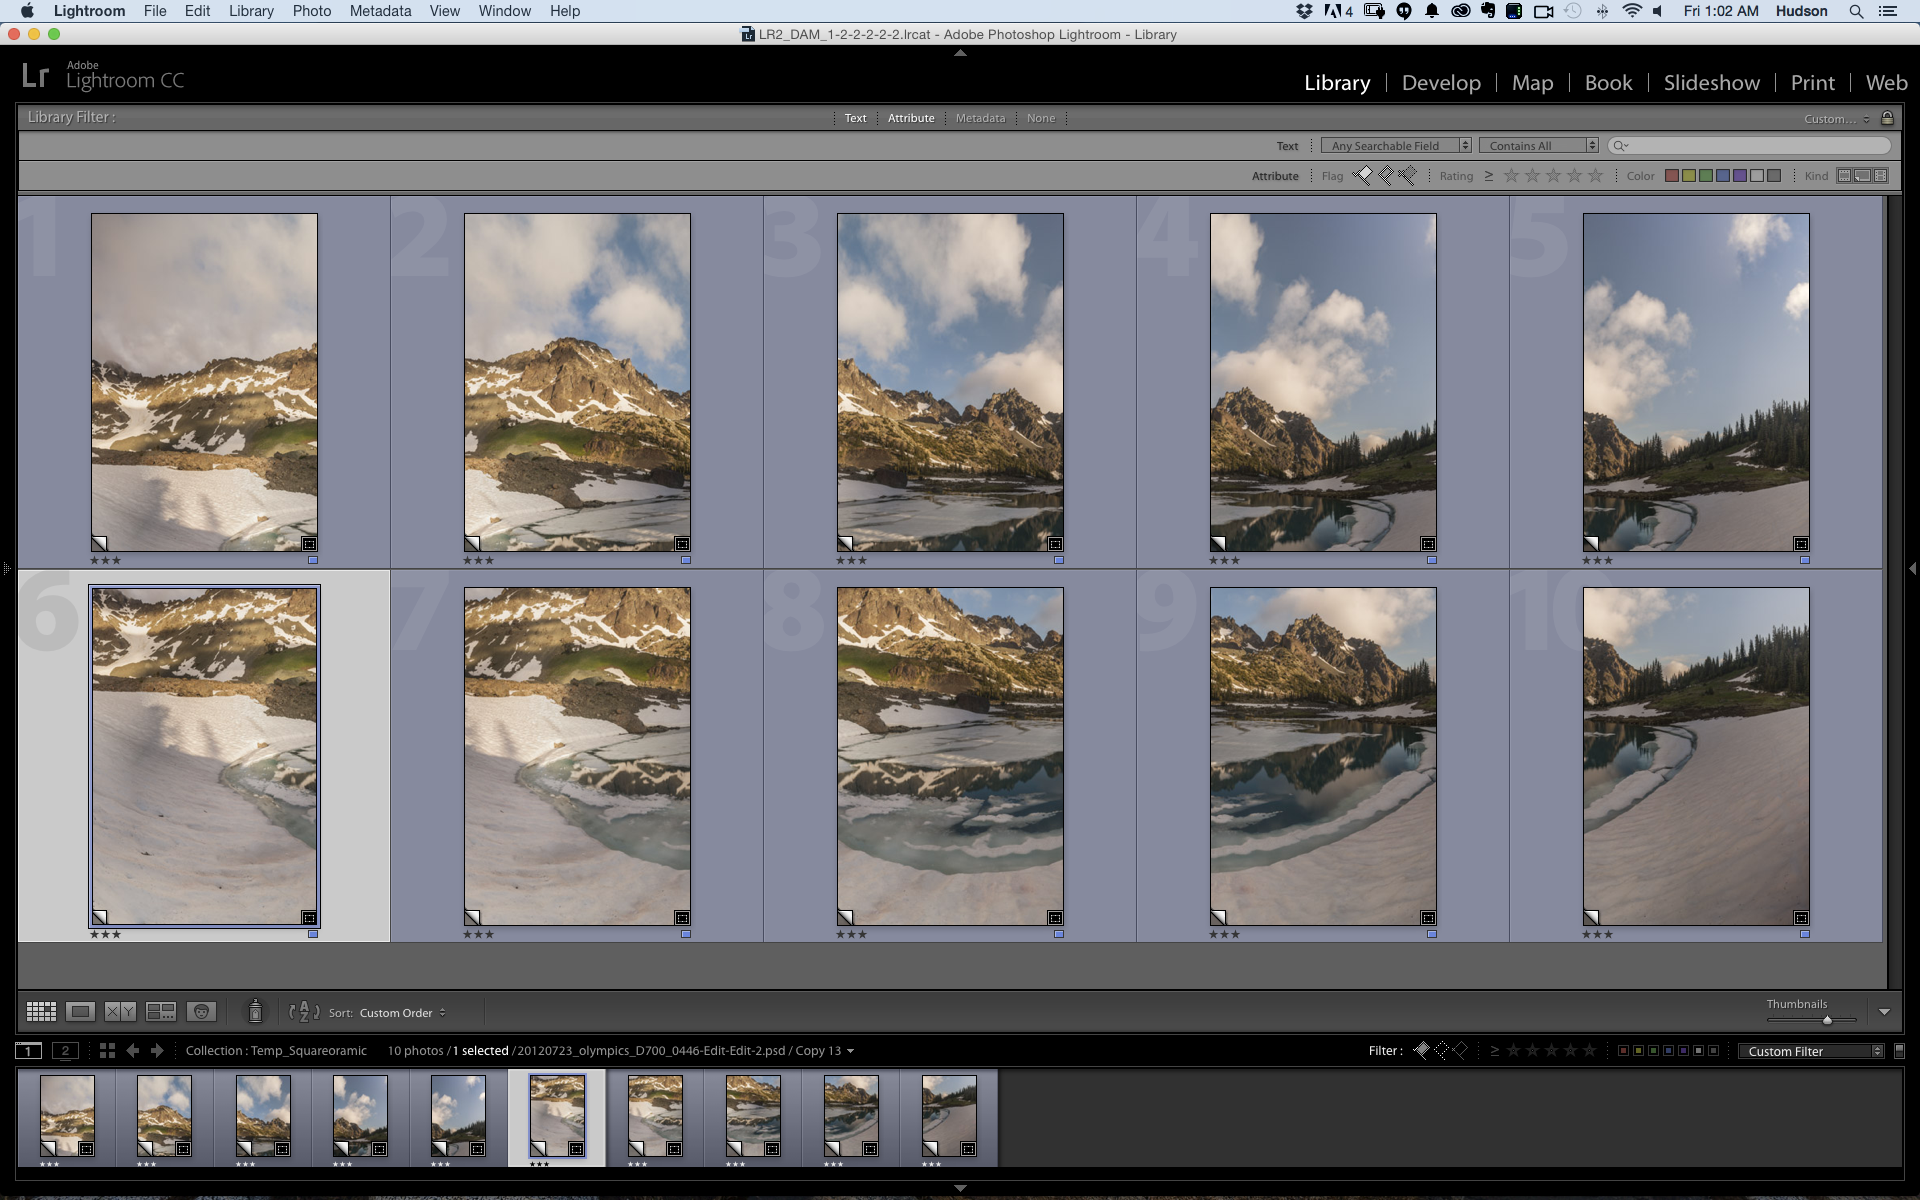Expand the filmstrip file path menu arrow

click(x=851, y=1051)
